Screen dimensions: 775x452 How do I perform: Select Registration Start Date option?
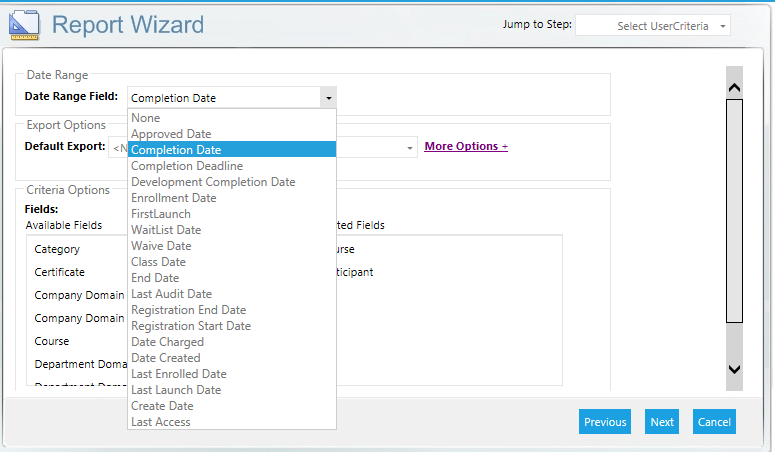pyautogui.click(x=191, y=326)
